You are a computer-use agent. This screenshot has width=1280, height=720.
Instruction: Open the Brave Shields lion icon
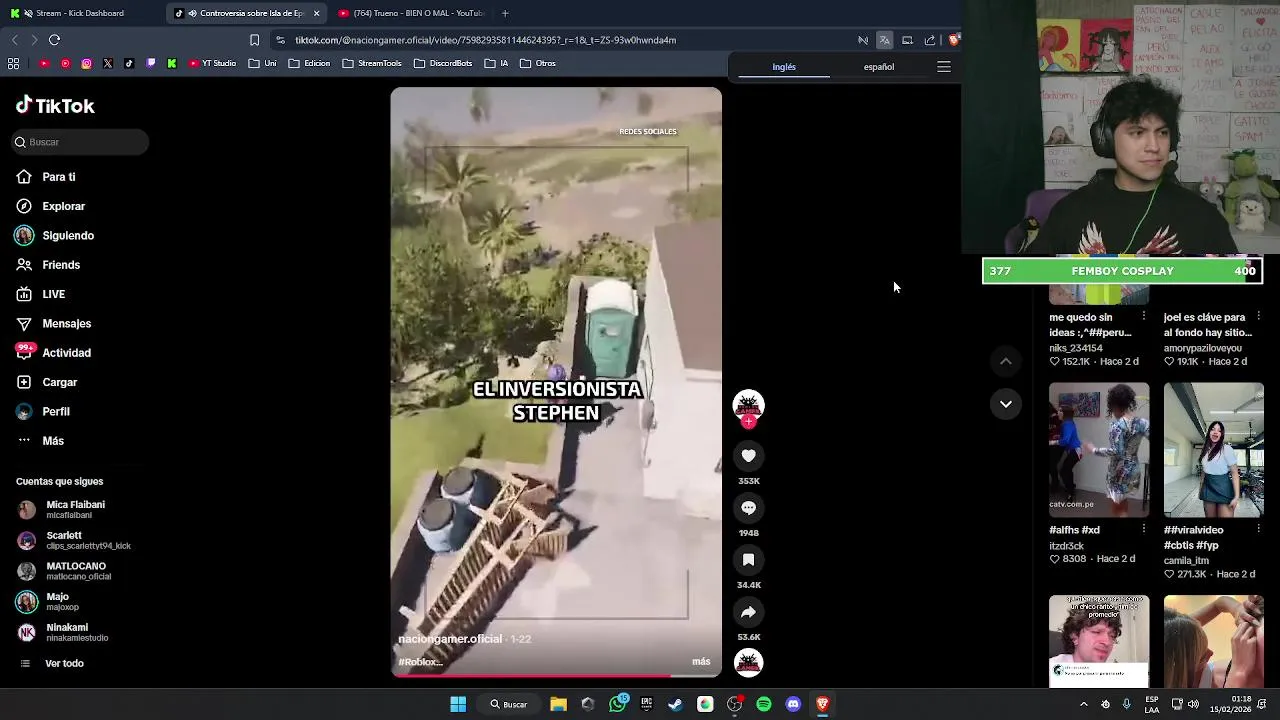click(954, 40)
